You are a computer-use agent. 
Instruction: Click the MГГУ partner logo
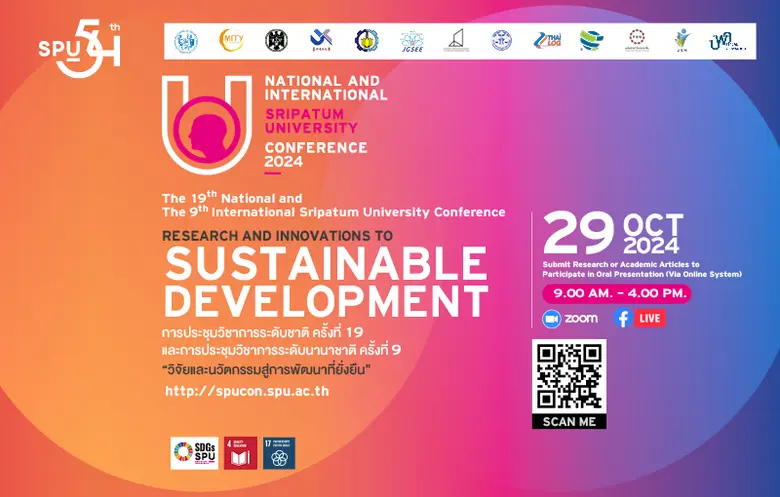[231, 40]
